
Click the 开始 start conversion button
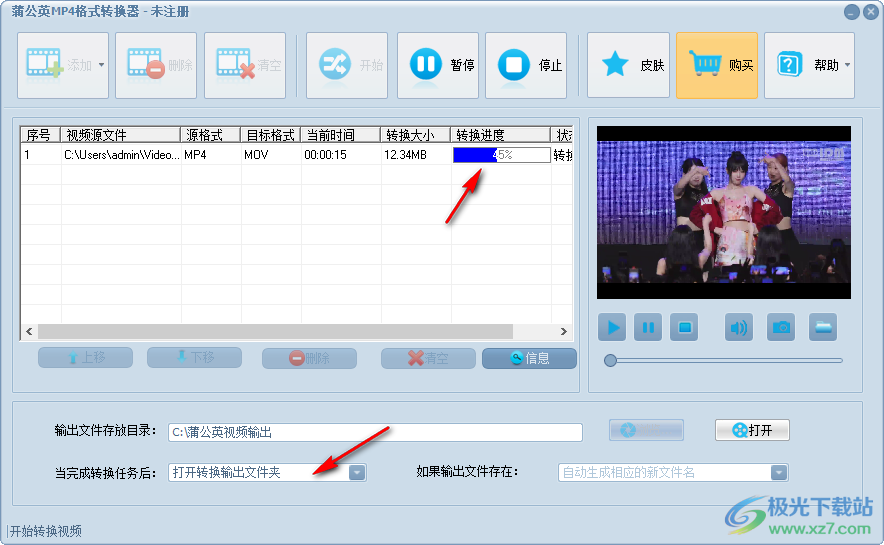[x=347, y=65]
